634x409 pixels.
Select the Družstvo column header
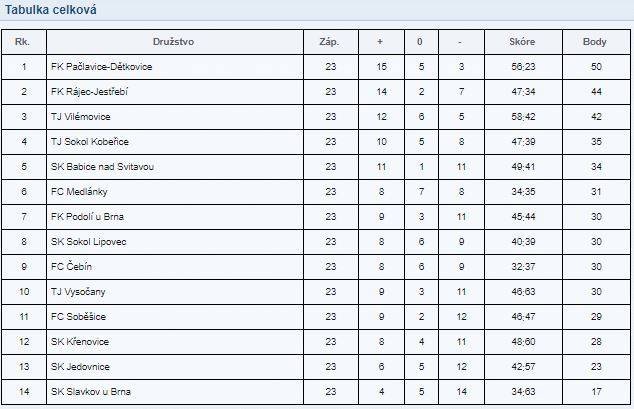(173, 42)
